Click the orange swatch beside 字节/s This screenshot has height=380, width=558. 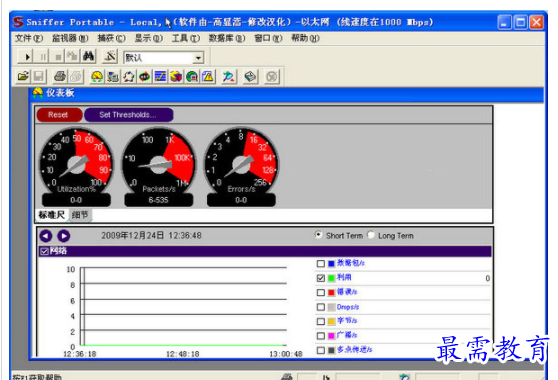[x=331, y=321]
